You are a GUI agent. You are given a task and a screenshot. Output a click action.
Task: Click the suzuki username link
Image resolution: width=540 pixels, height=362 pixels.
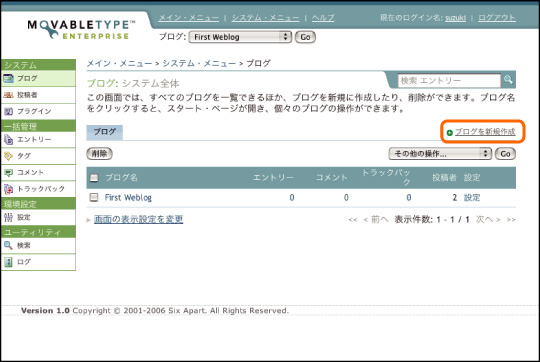point(455,18)
